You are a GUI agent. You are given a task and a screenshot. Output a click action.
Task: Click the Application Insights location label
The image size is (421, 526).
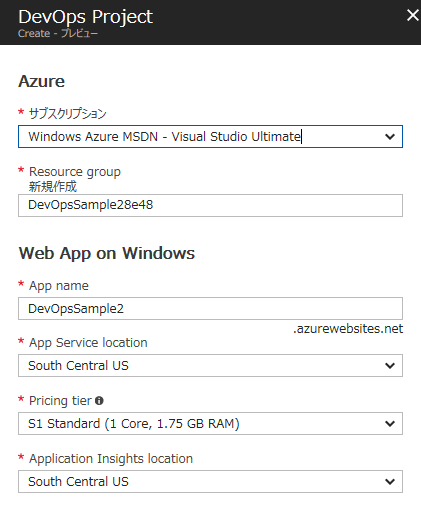pos(111,459)
